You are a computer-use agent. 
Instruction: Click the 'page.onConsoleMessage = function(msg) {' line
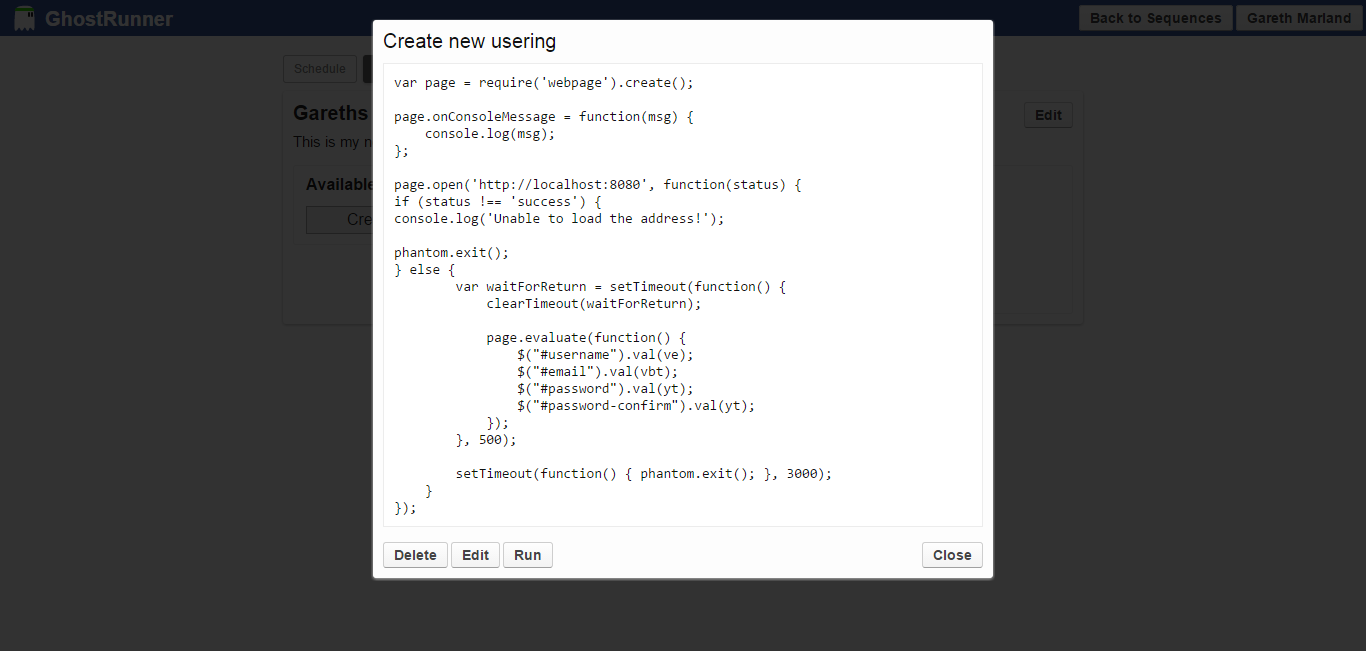(543, 117)
